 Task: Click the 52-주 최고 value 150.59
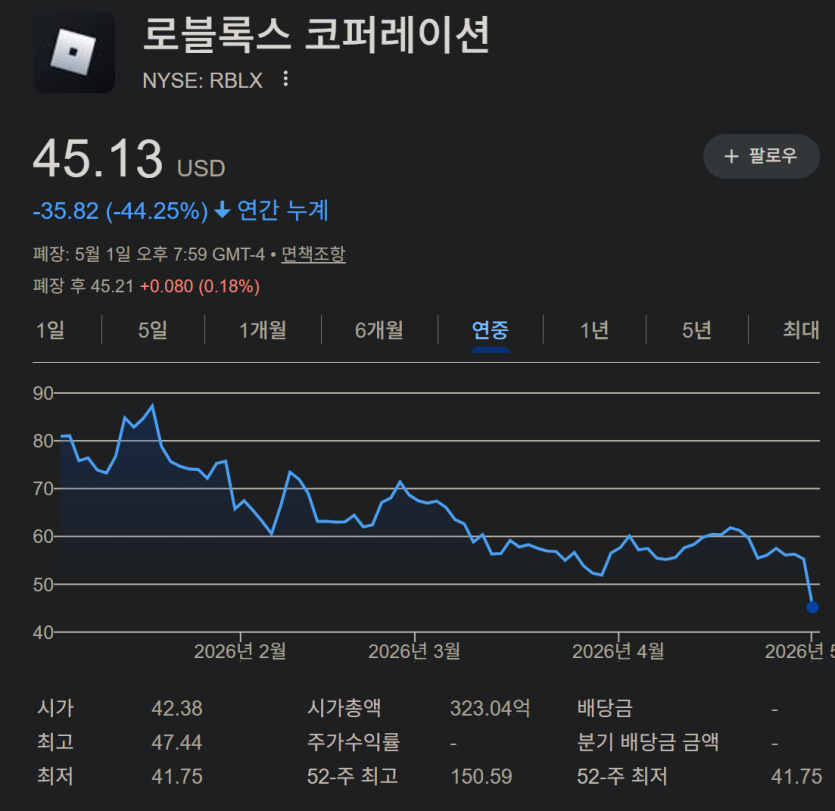click(481, 776)
